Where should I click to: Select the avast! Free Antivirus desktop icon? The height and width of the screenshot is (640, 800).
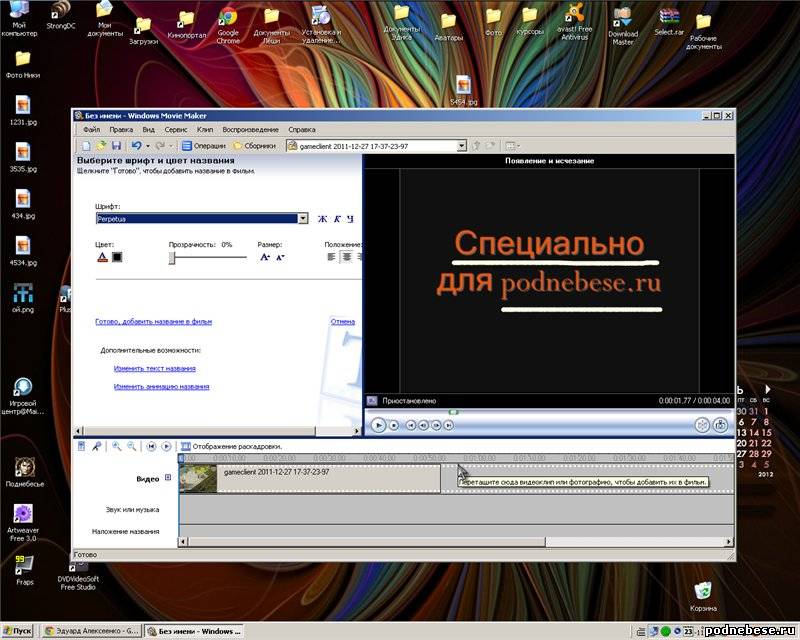pos(574,22)
